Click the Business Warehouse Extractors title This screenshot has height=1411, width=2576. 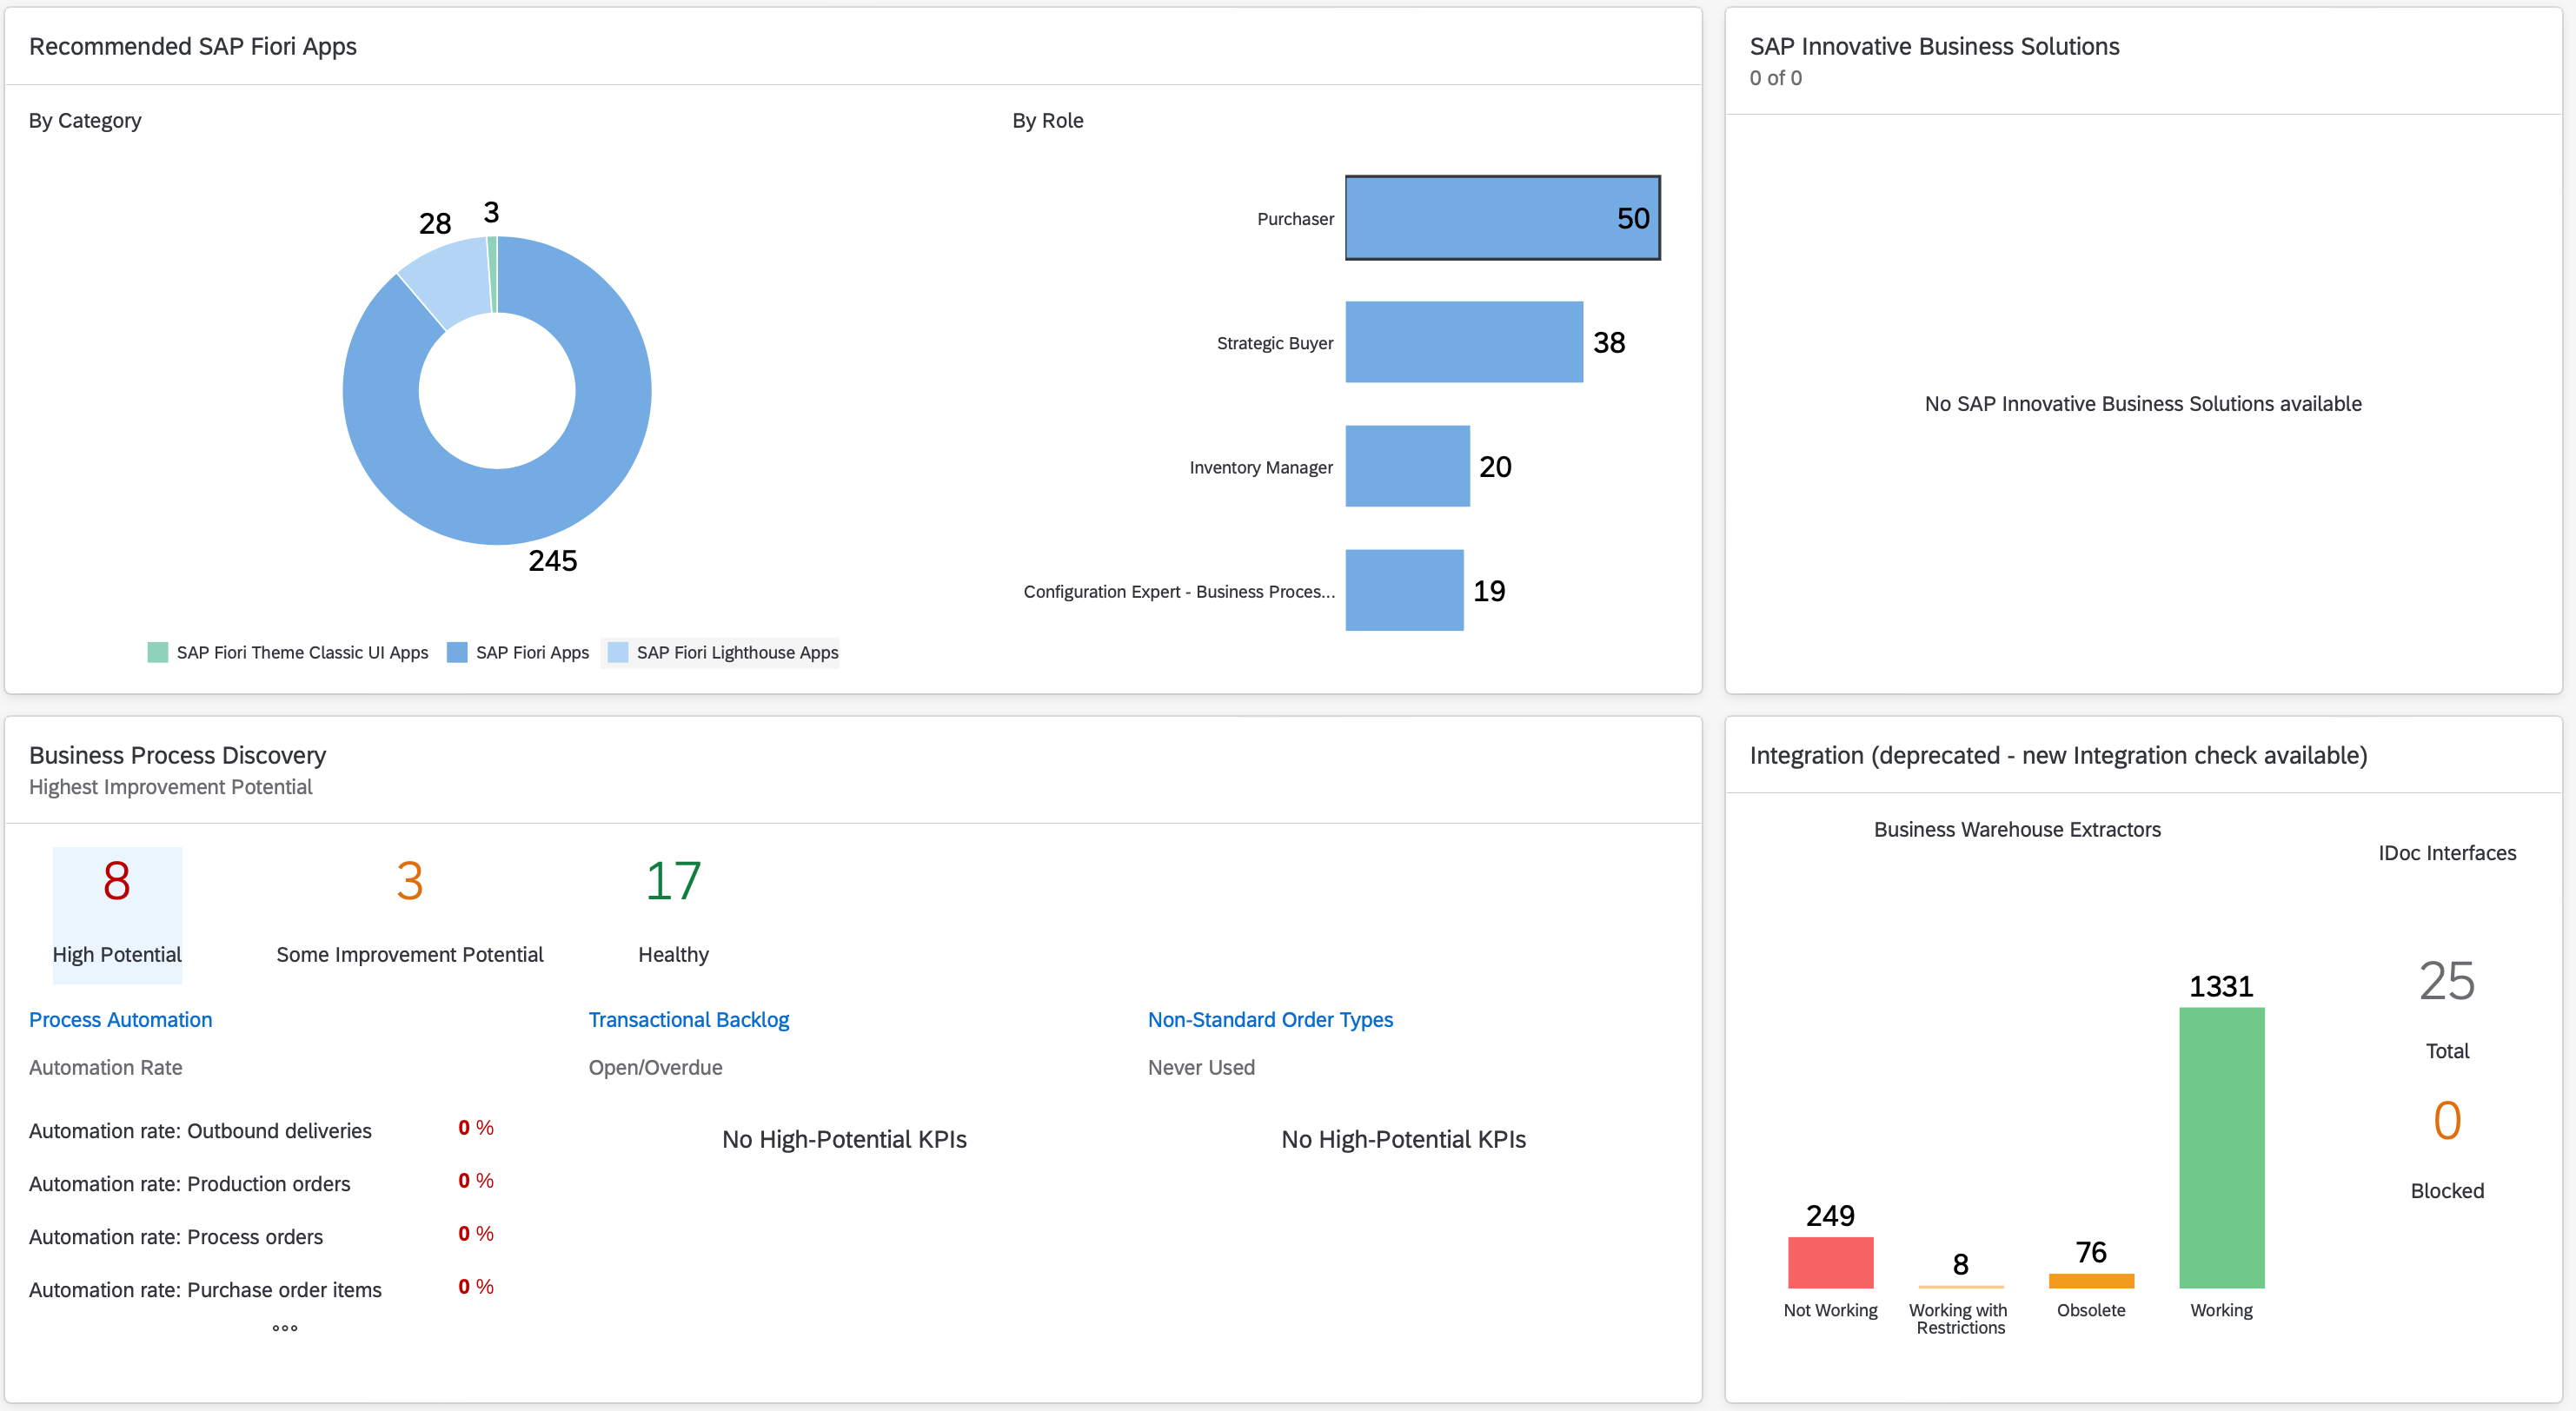2017,829
